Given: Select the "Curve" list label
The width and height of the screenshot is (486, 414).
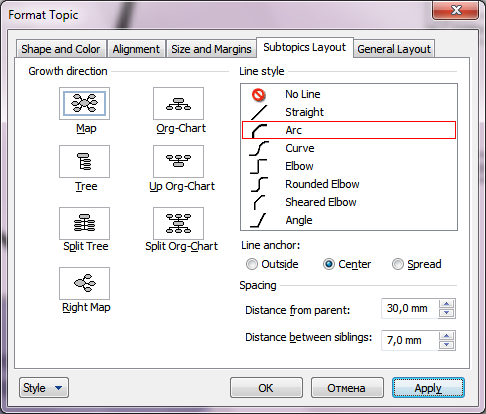Looking at the screenshot, I should 300,148.
